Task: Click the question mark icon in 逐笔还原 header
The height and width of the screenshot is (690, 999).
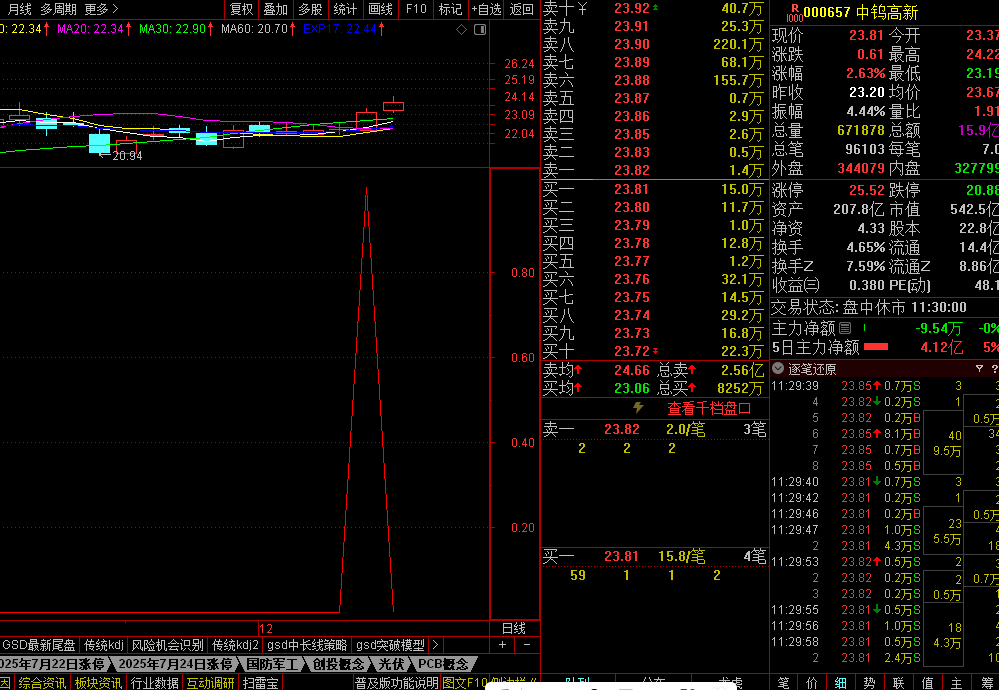Action: (979, 368)
